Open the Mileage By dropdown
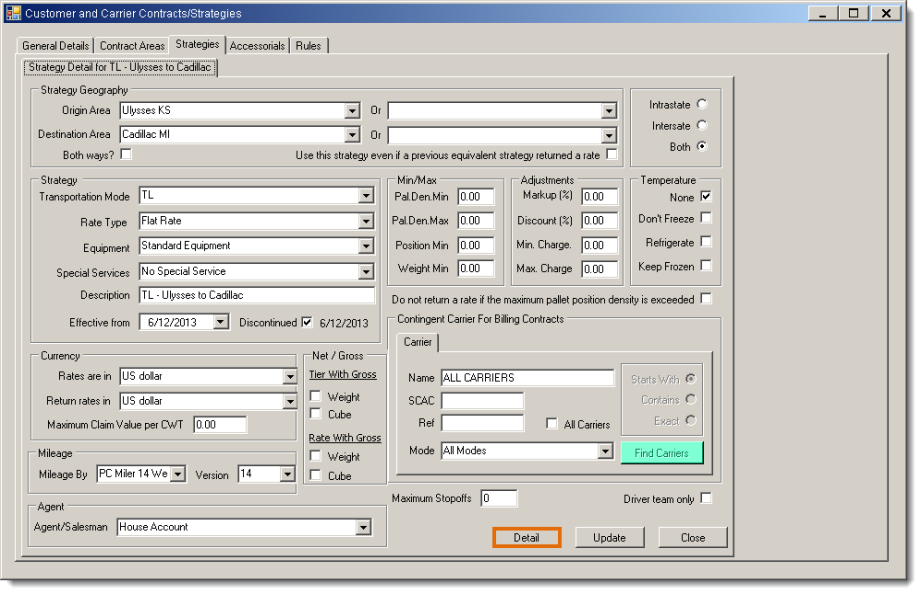Image resolution: width=921 pixels, height=594 pixels. pos(178,474)
